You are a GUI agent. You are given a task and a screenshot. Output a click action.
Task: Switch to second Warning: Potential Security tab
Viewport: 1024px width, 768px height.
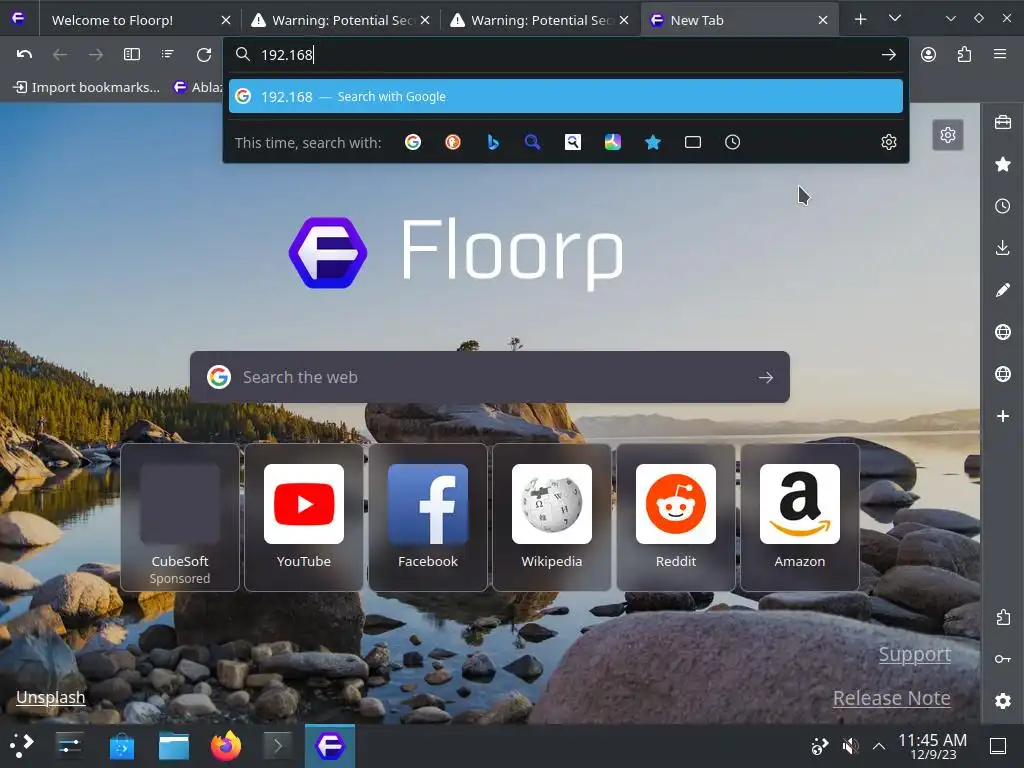click(x=541, y=20)
